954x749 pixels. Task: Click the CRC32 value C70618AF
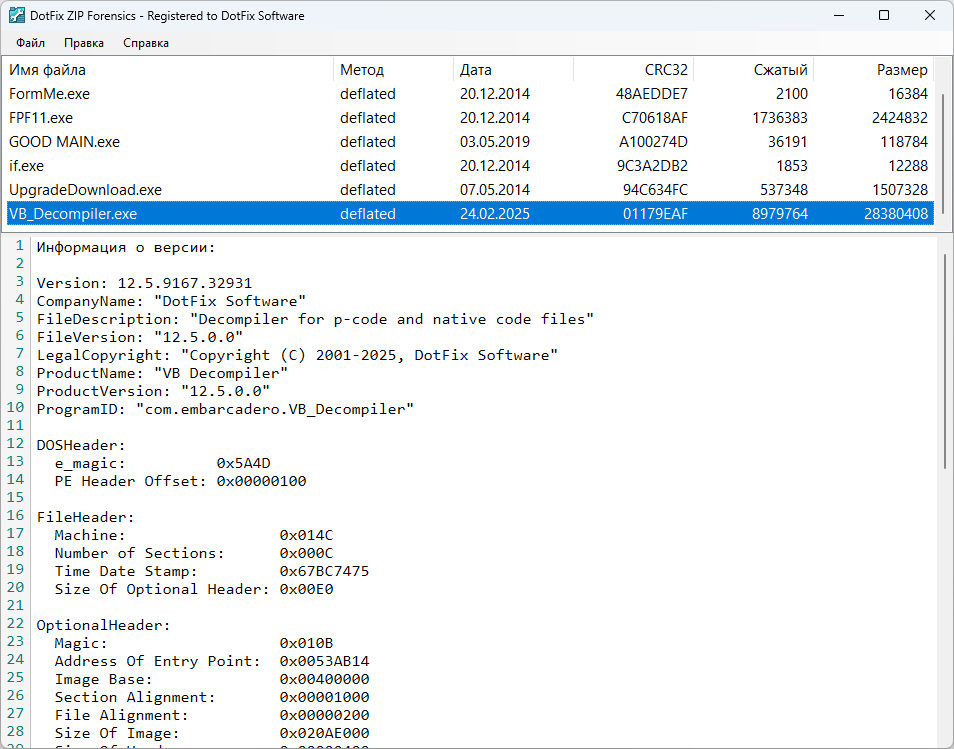pos(655,117)
